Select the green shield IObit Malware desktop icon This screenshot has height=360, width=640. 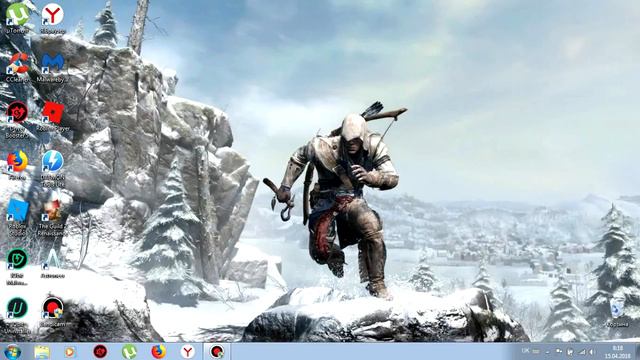[17, 266]
